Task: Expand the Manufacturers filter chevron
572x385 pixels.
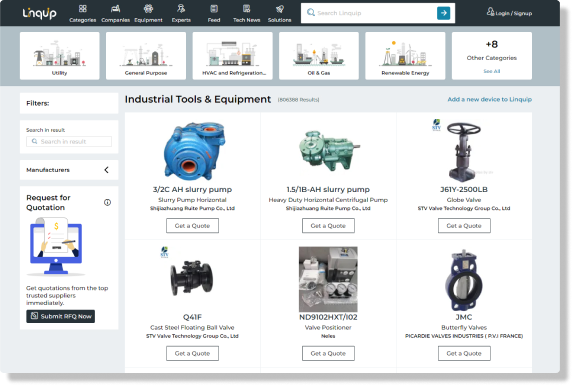Action: point(107,170)
